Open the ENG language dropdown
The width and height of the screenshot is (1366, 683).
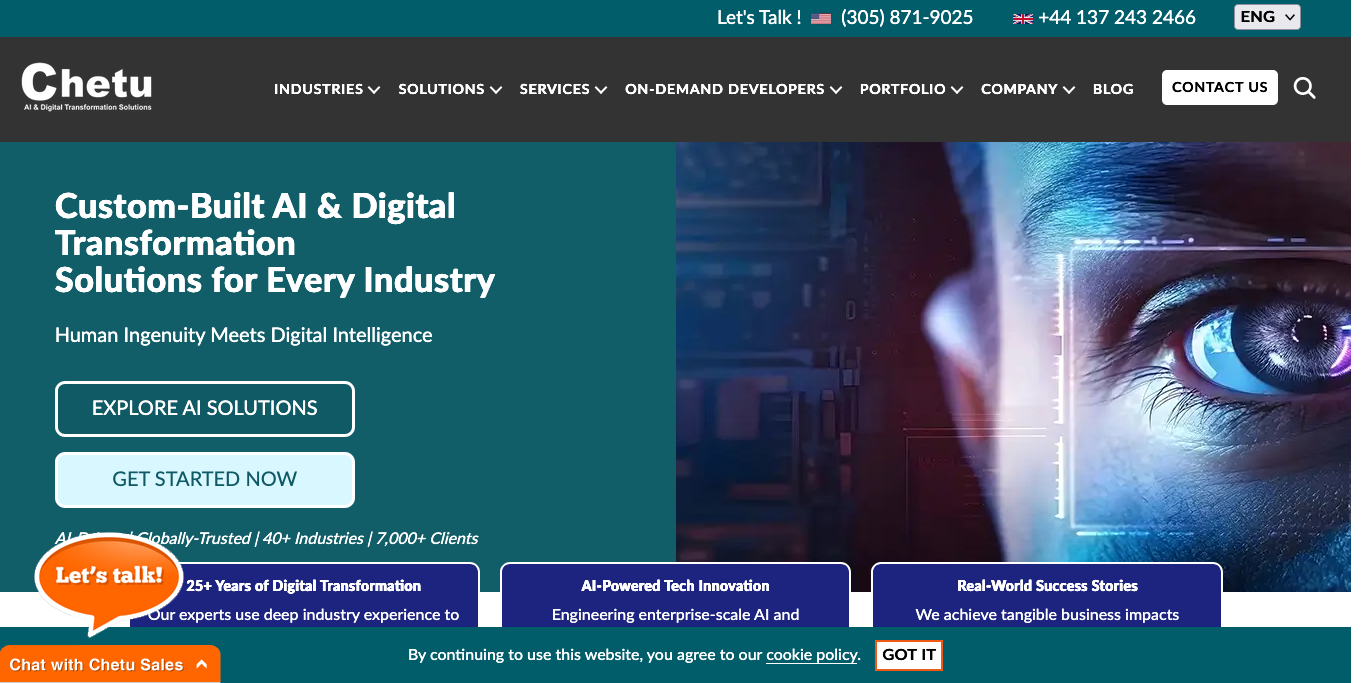click(x=1266, y=17)
